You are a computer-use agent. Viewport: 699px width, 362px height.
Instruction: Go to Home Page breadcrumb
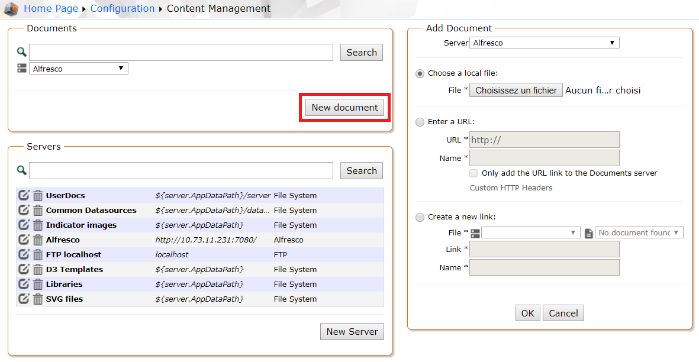click(x=51, y=8)
